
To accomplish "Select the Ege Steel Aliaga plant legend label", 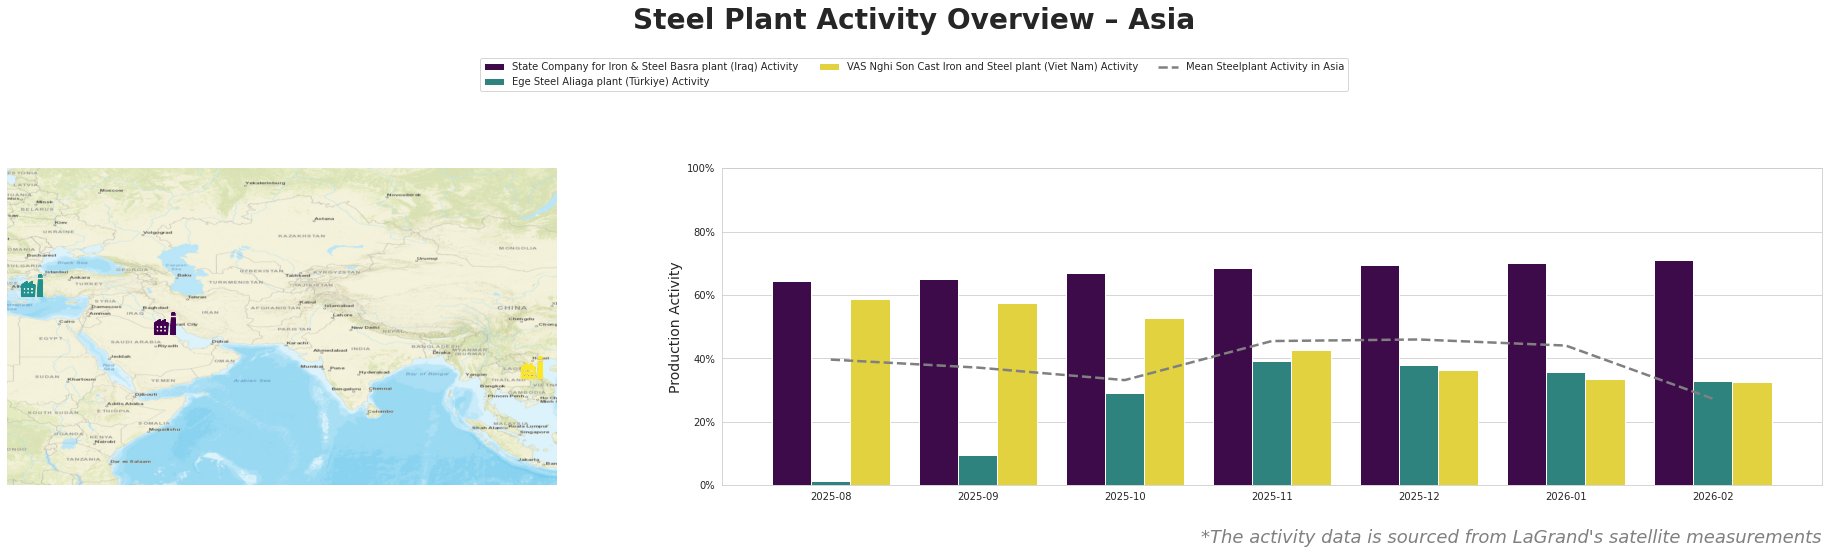I will [x=610, y=82].
